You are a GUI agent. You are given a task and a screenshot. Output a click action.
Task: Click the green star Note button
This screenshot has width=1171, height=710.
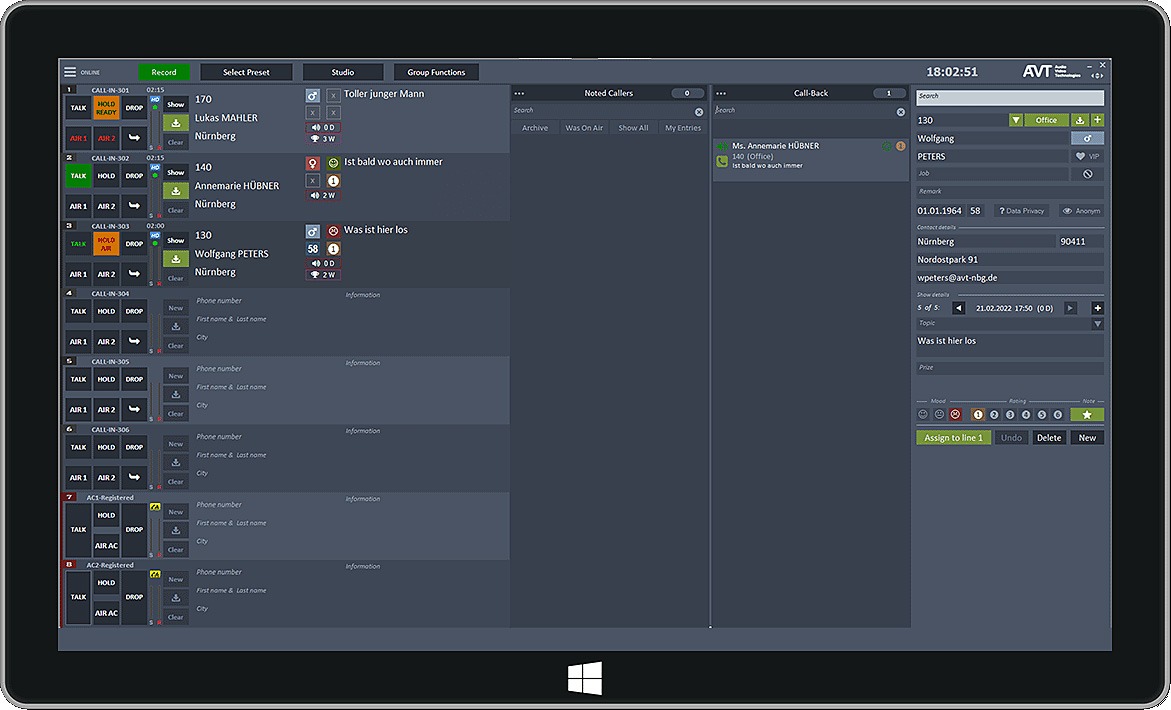[x=1087, y=414]
